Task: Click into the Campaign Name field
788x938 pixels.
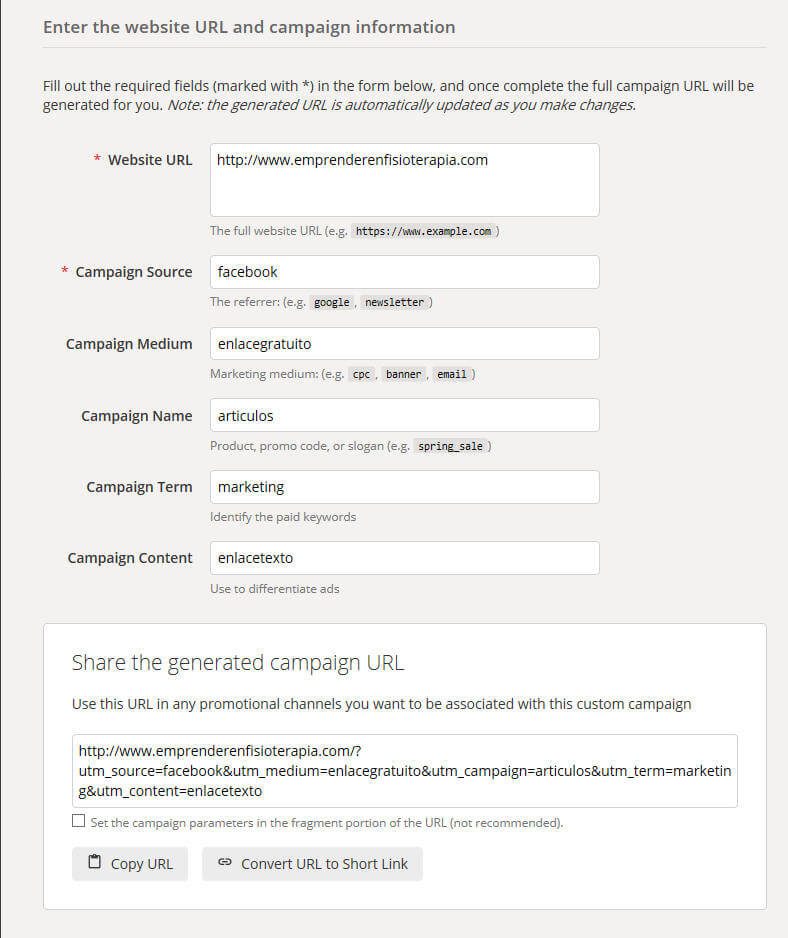Action: [x=404, y=415]
